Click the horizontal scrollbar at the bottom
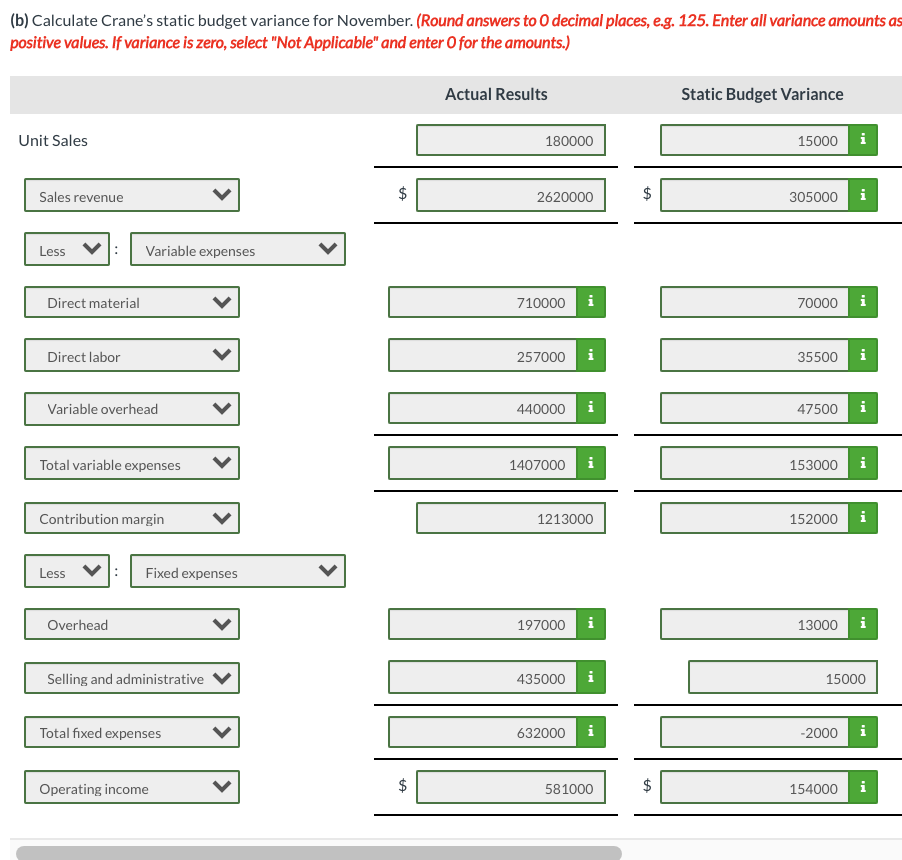 319,853
